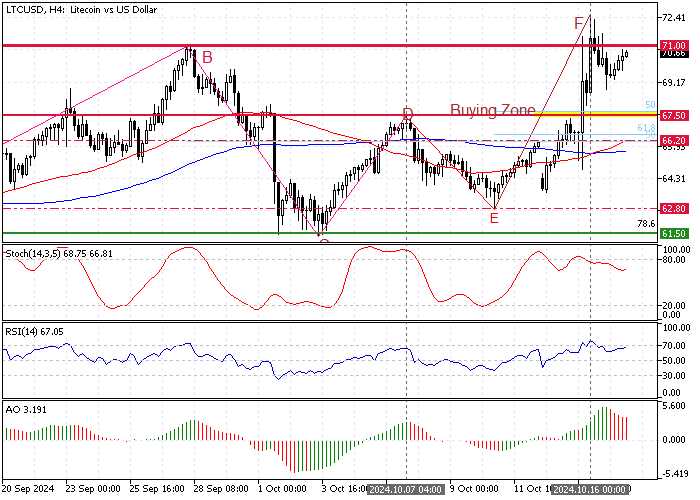The image size is (700, 500).
Task: Click the RSI 50.00 level value
Action: point(675,360)
